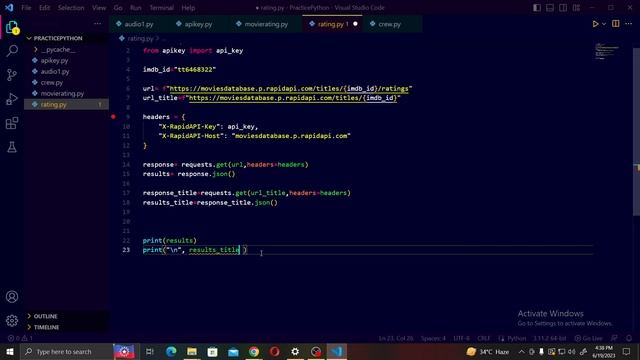This screenshot has width=640, height=360.
Task: Open run options dropdown arrow
Action: click(604, 24)
